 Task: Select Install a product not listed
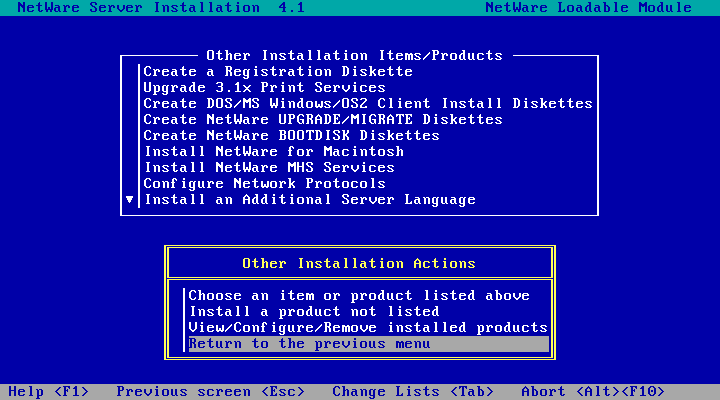pos(314,311)
